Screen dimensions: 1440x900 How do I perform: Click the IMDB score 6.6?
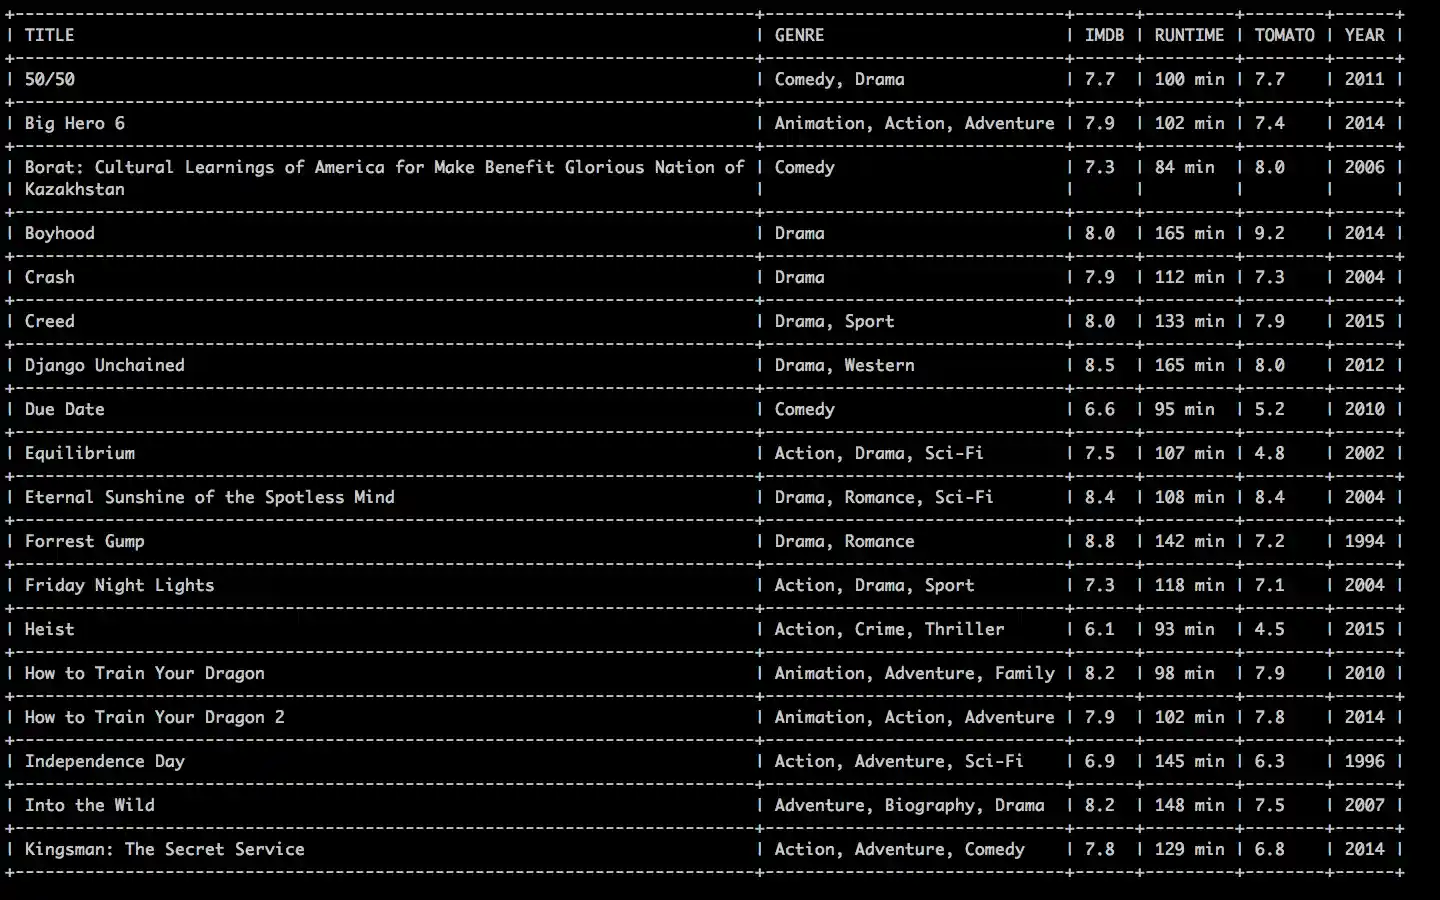point(1099,409)
